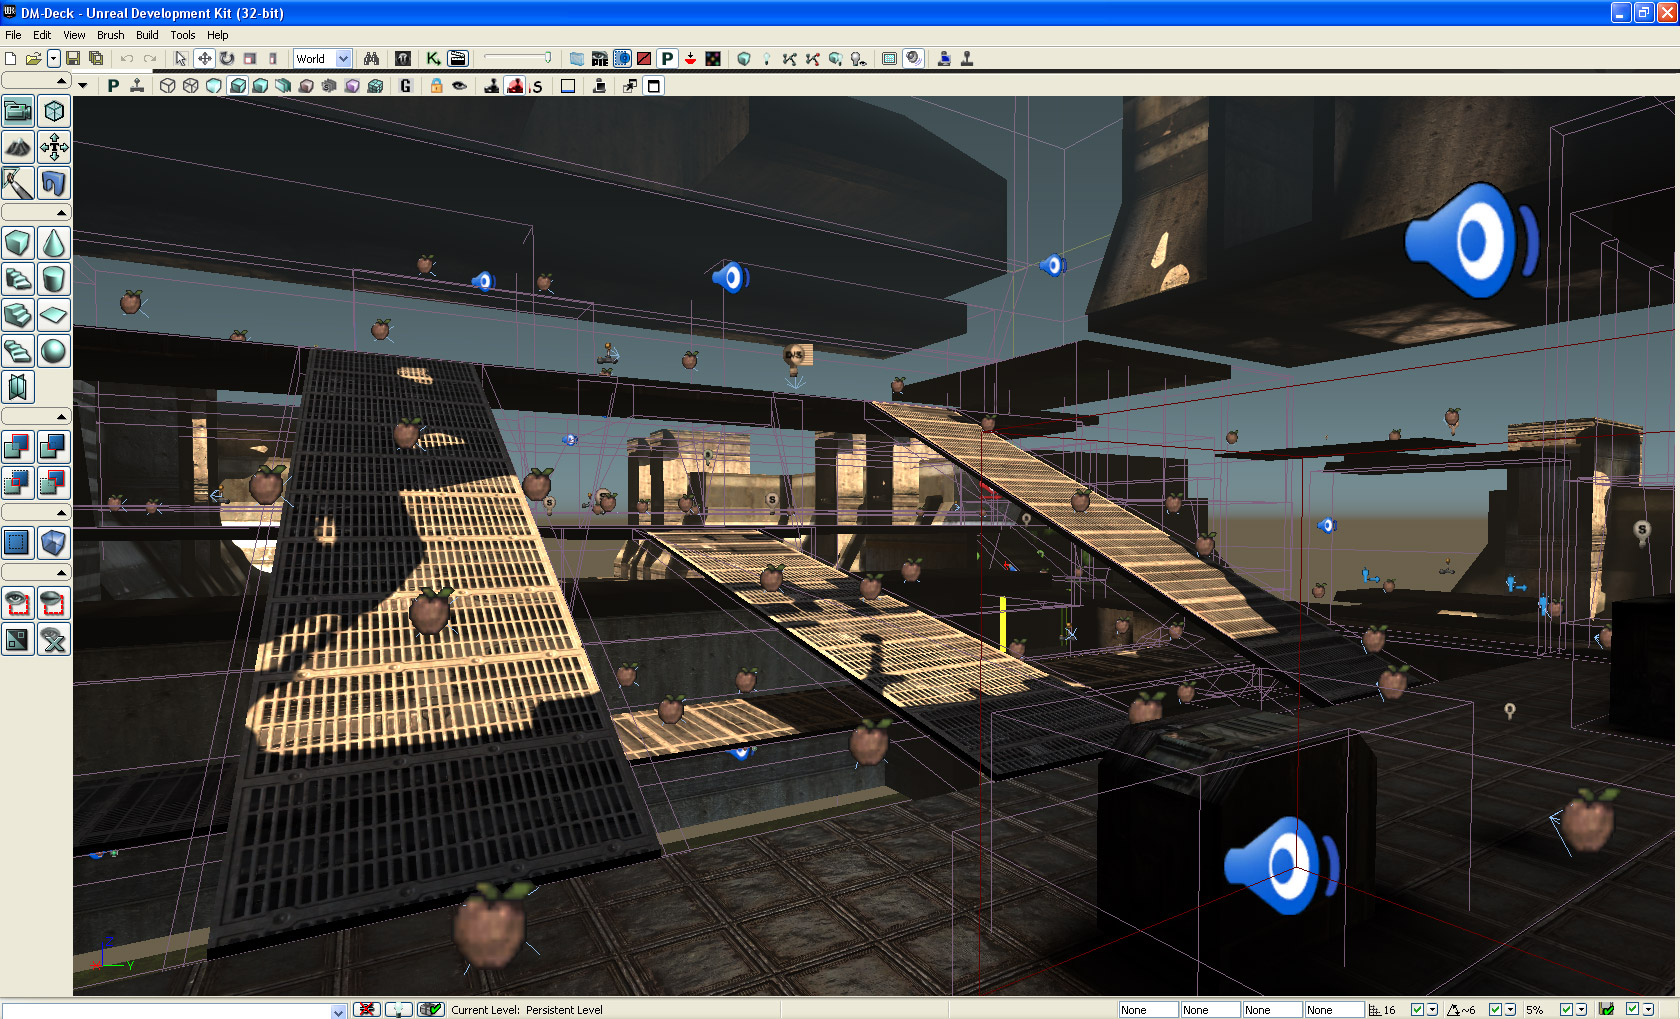1680x1019 pixels.
Task: Build a Cylinder brush
Action: [54, 279]
